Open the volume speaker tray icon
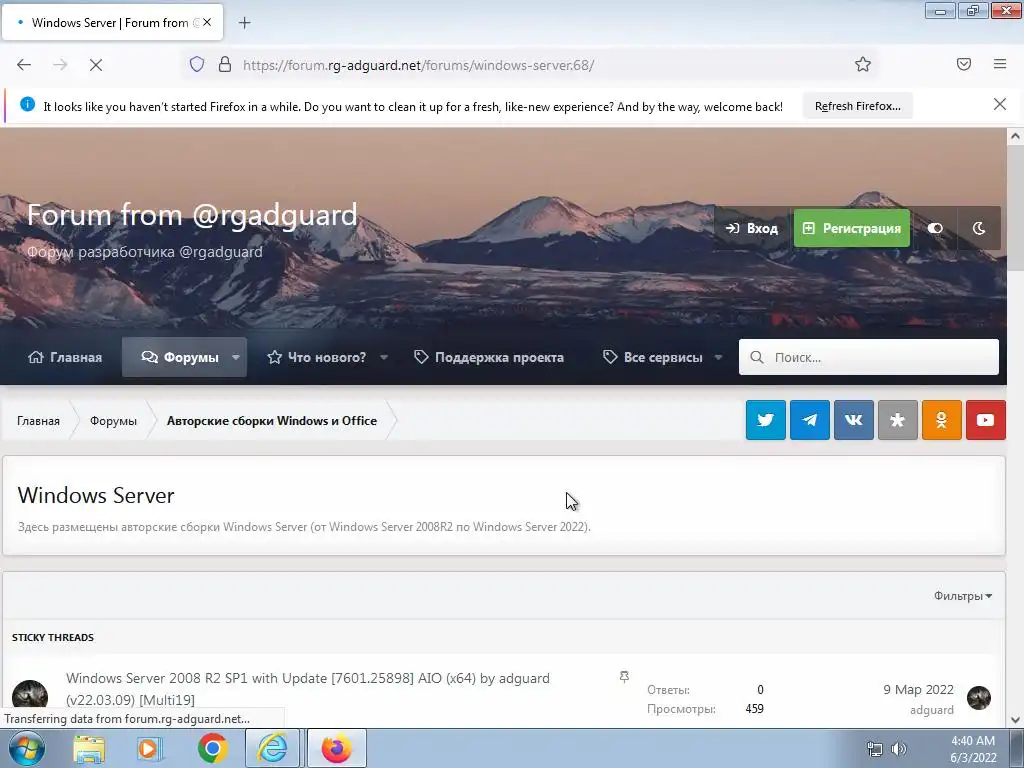 pyautogui.click(x=899, y=749)
